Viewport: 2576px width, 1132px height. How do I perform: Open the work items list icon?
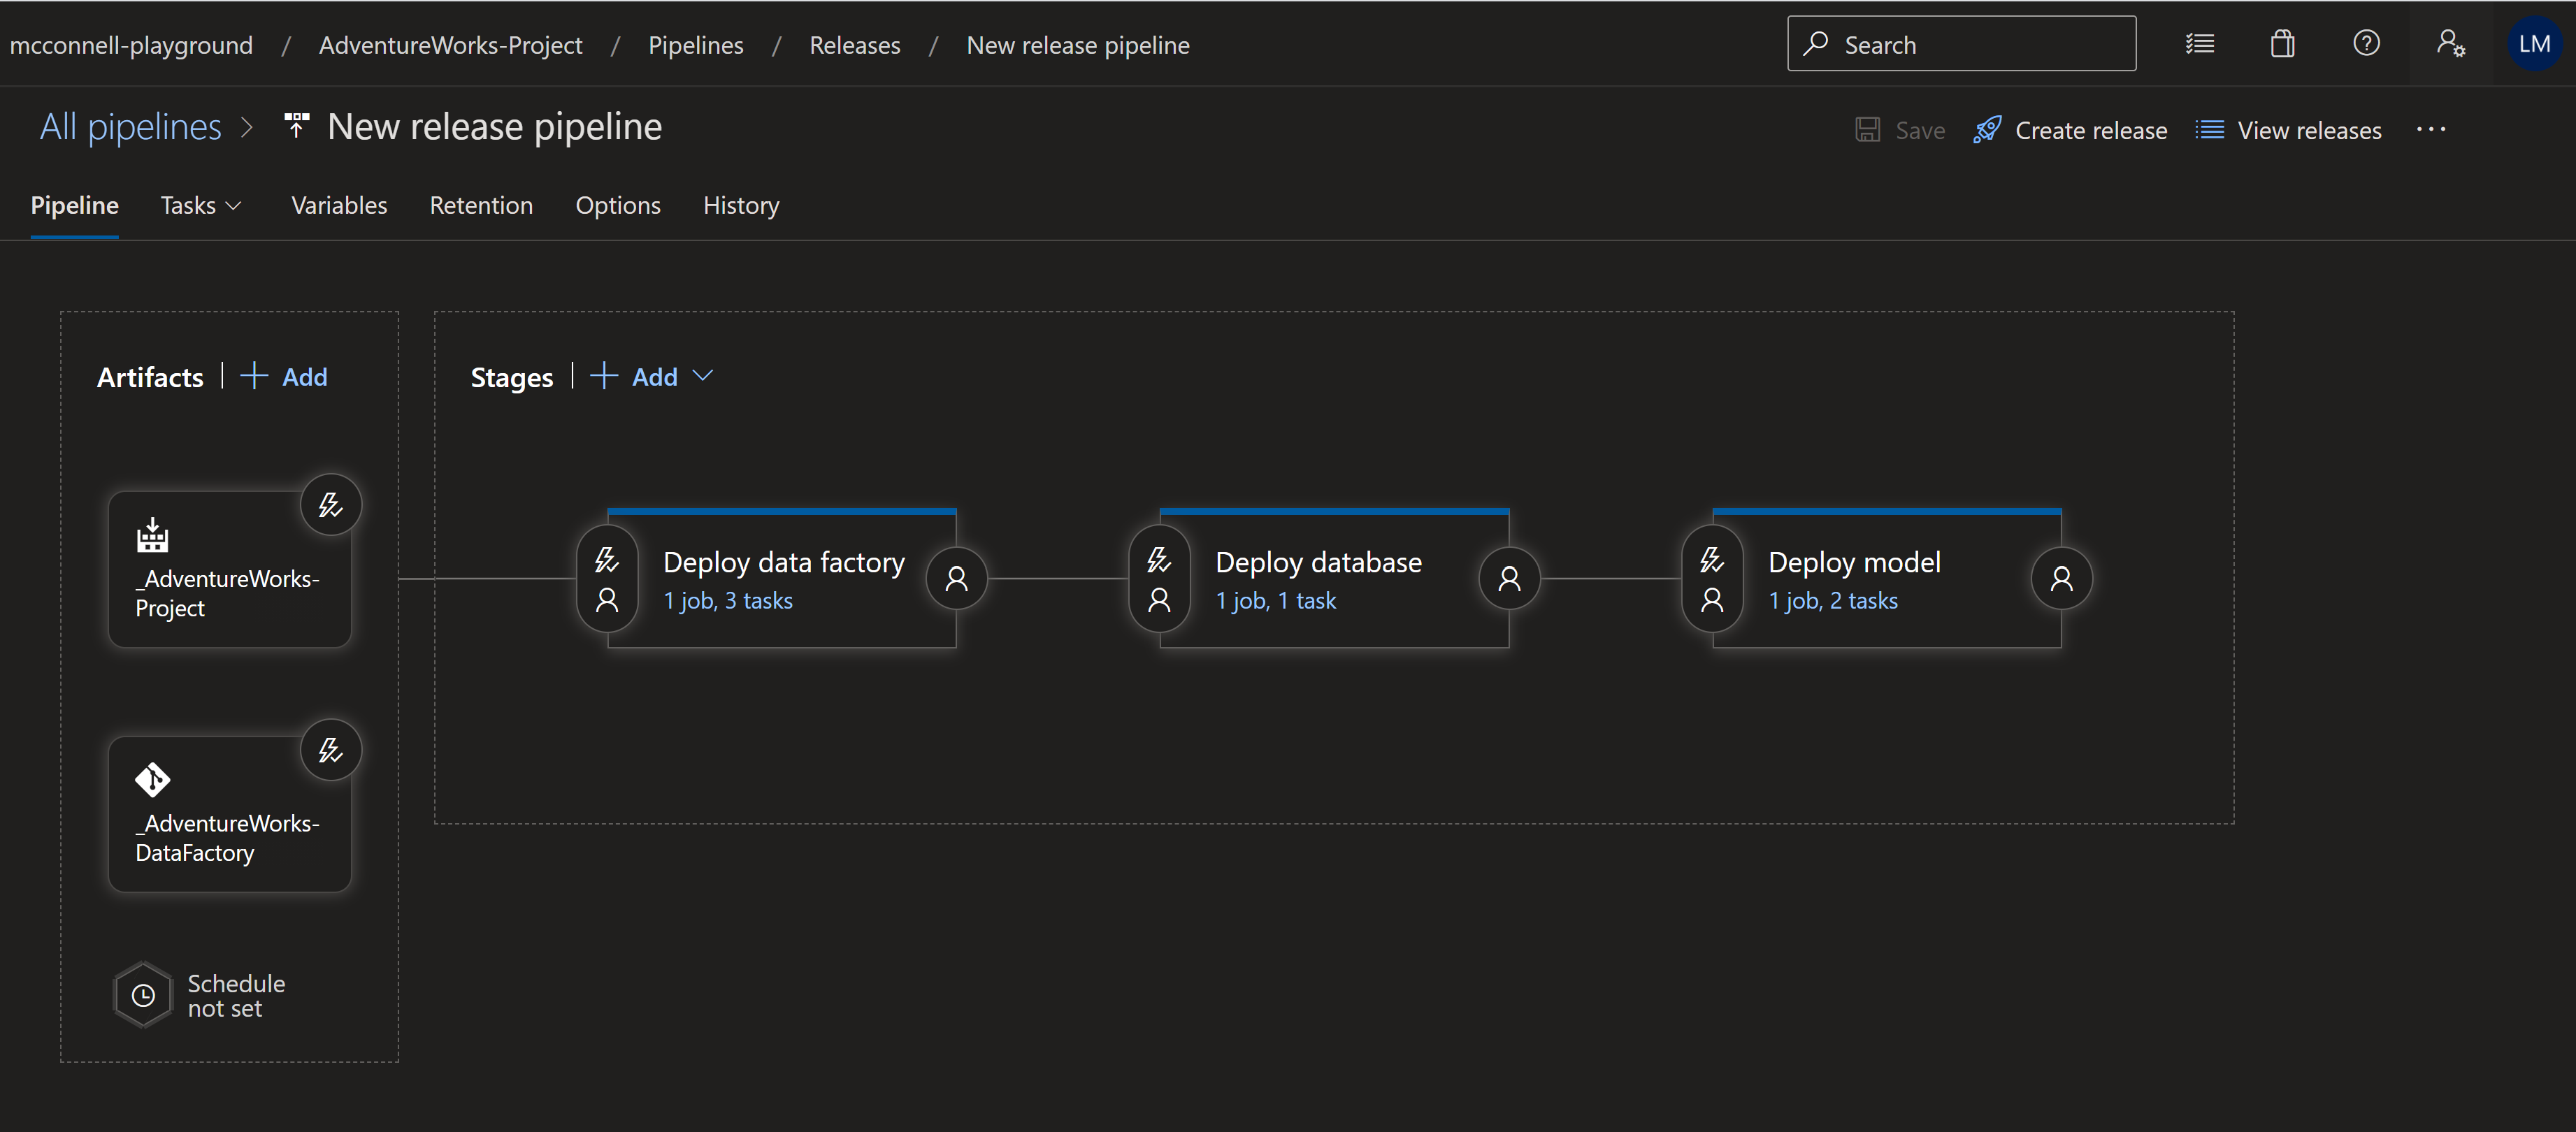click(x=2199, y=44)
